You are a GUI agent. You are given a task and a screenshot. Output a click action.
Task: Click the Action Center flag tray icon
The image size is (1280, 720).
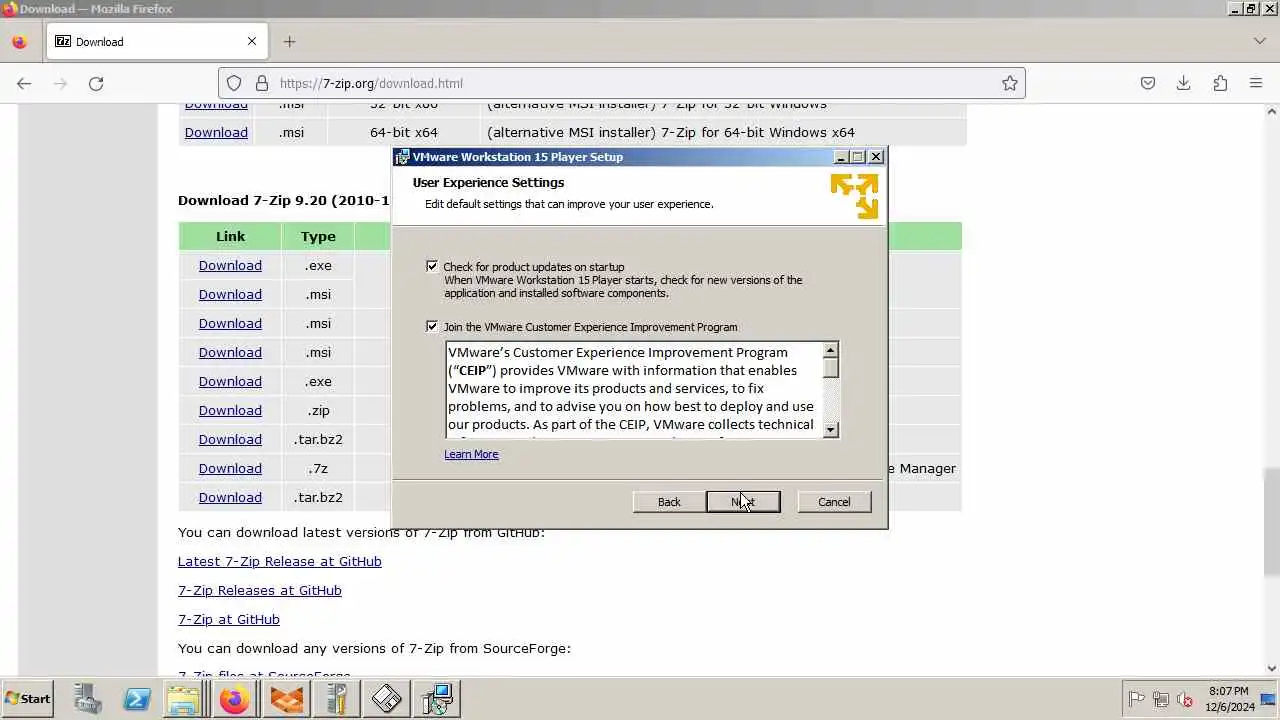(1136, 699)
